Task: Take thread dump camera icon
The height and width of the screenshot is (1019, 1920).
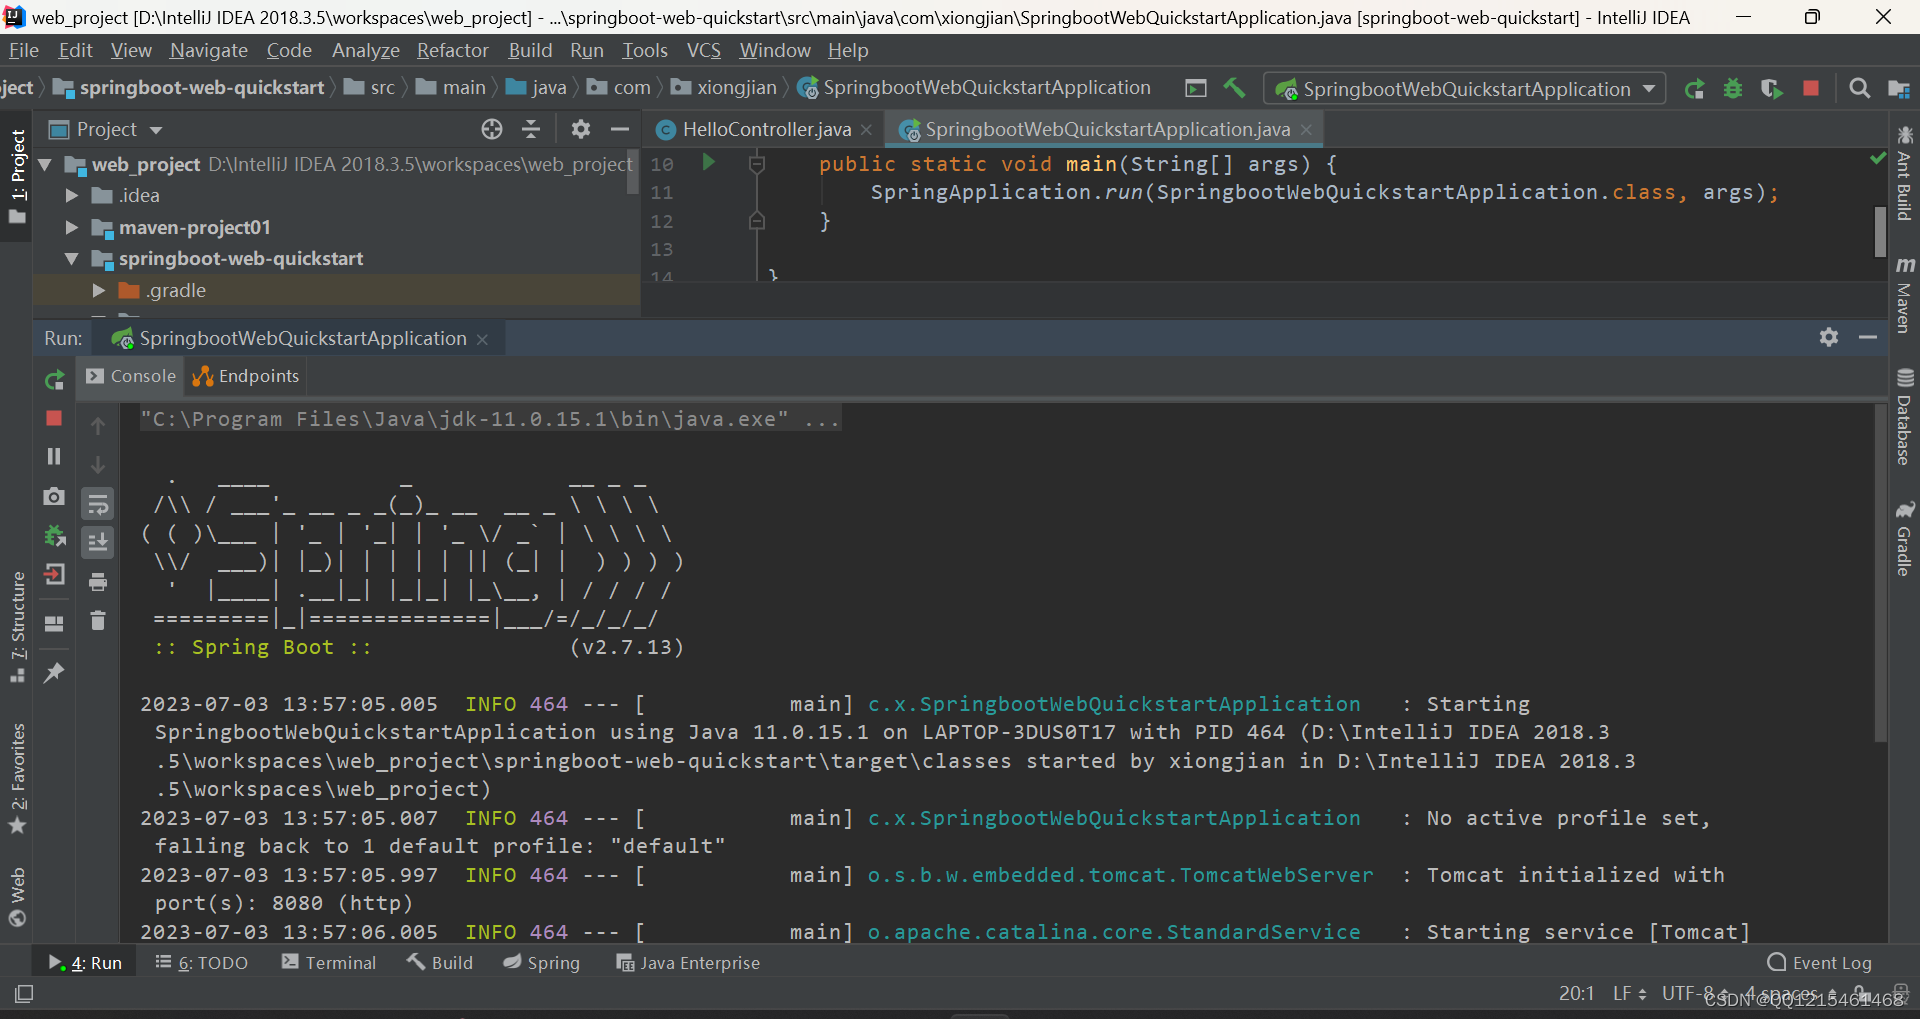Action: tap(54, 496)
